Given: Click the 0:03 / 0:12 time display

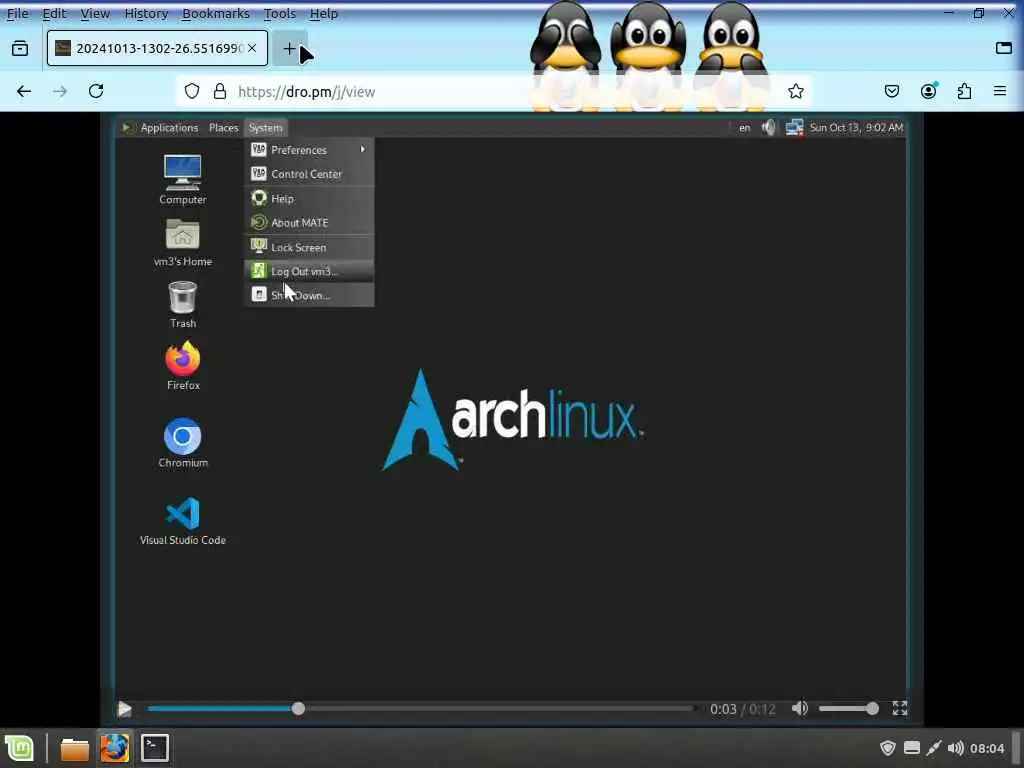Looking at the screenshot, I should pos(743,709).
